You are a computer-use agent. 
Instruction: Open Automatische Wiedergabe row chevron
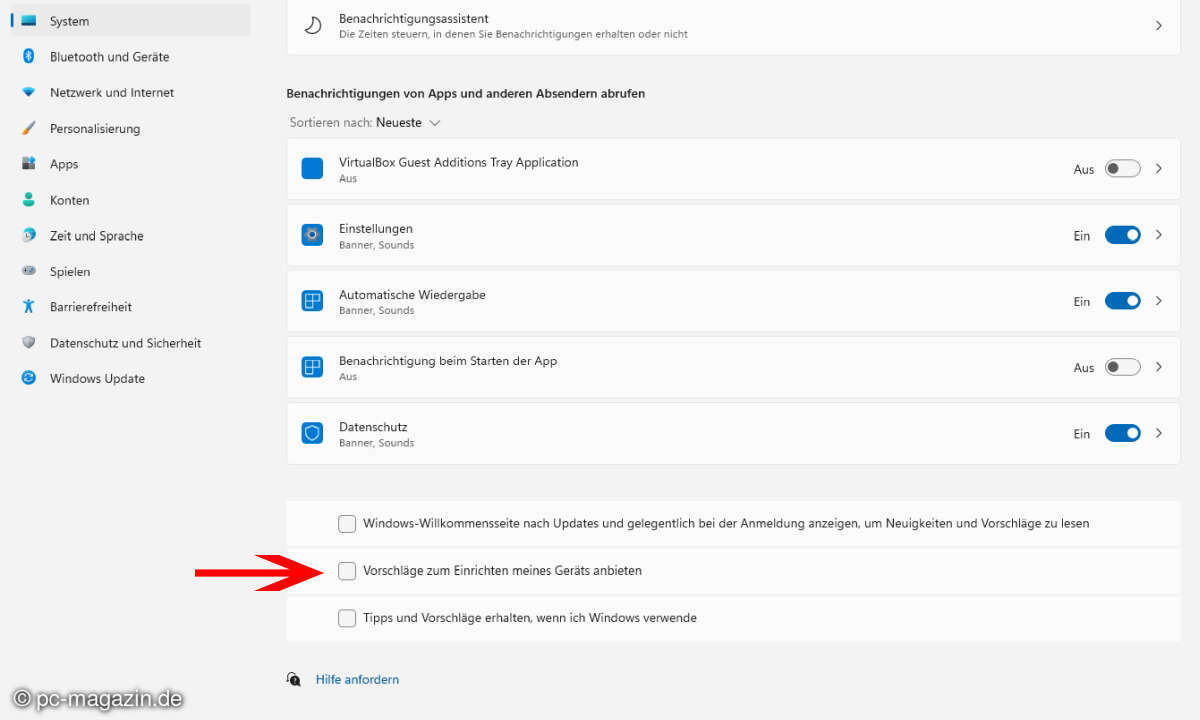(x=1159, y=301)
